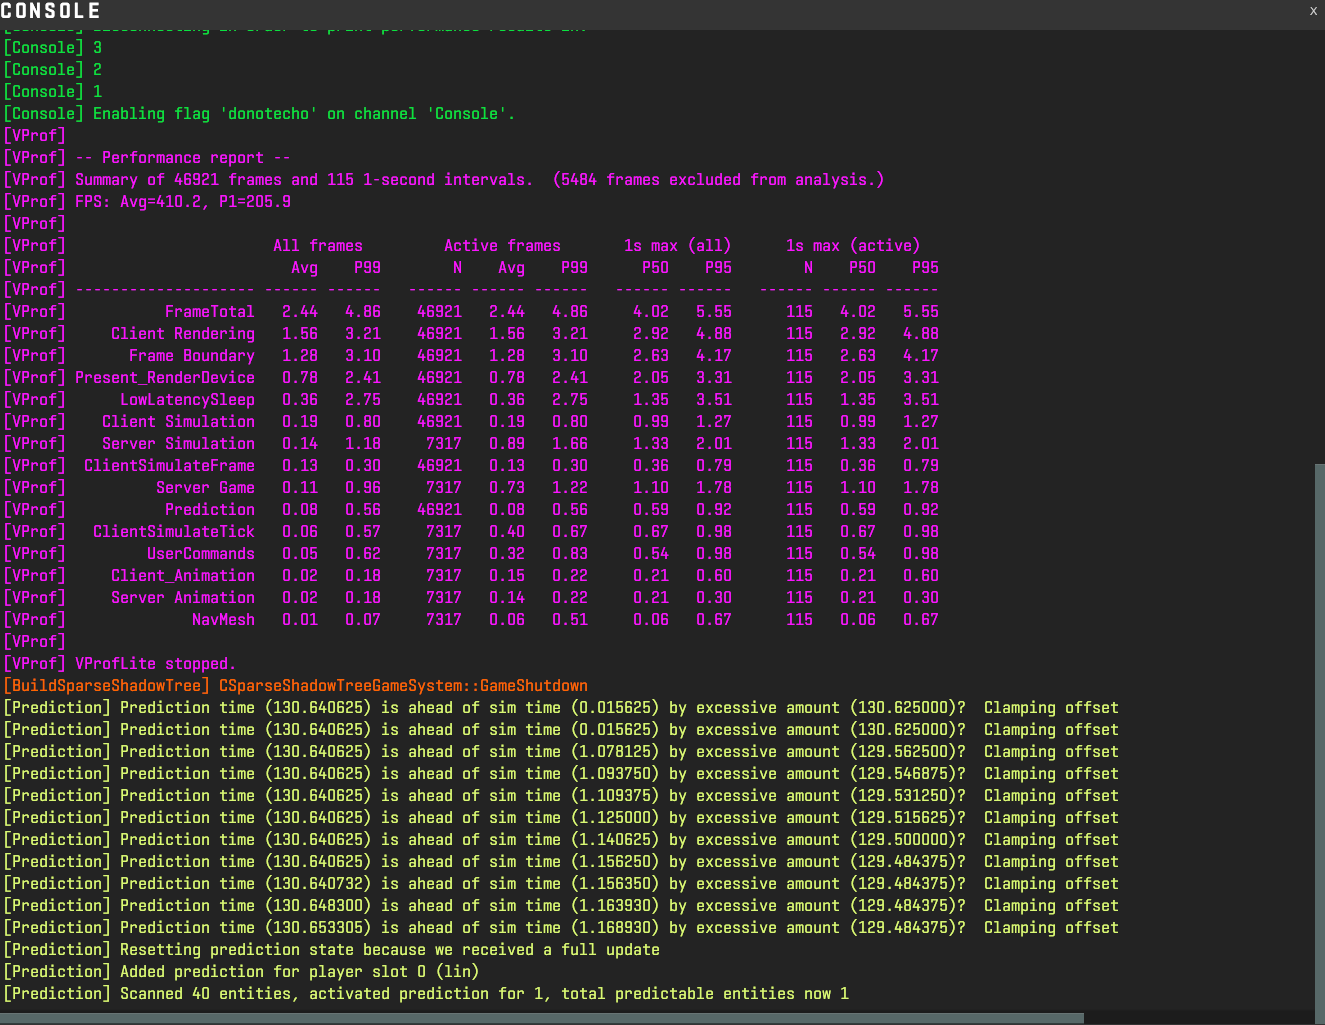
Task: Close the console window
Action: coord(1312,11)
